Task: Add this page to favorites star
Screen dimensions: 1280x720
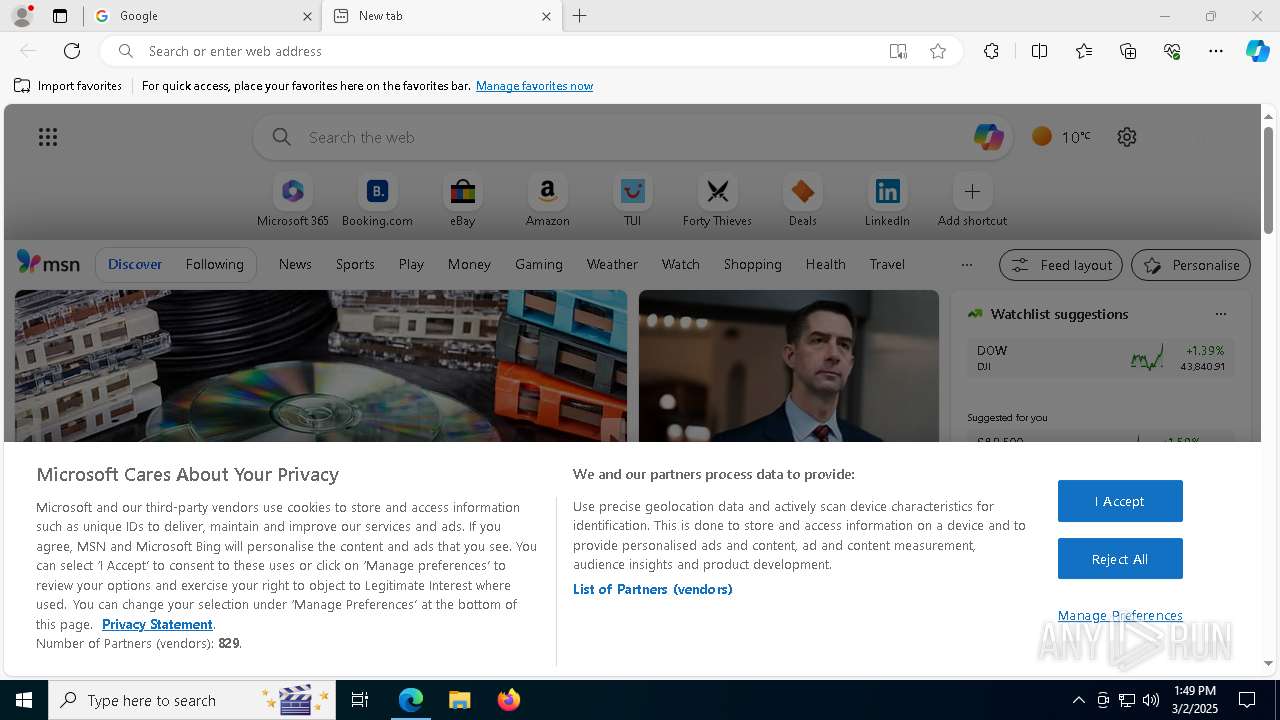Action: click(938, 51)
